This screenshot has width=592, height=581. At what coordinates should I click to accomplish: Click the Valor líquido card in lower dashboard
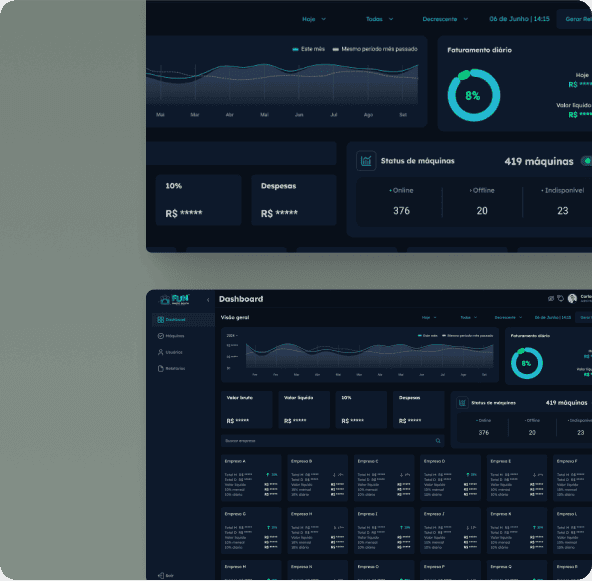(304, 410)
